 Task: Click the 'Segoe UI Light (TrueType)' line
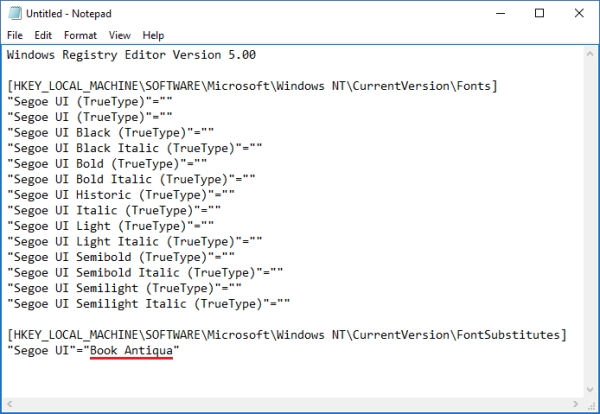(x=111, y=226)
